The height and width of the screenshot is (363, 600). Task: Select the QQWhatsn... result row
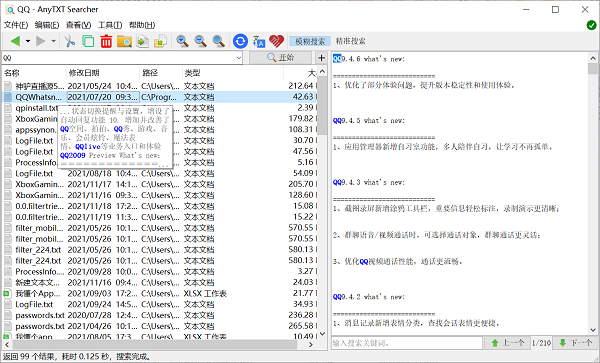pyautogui.click(x=160, y=97)
